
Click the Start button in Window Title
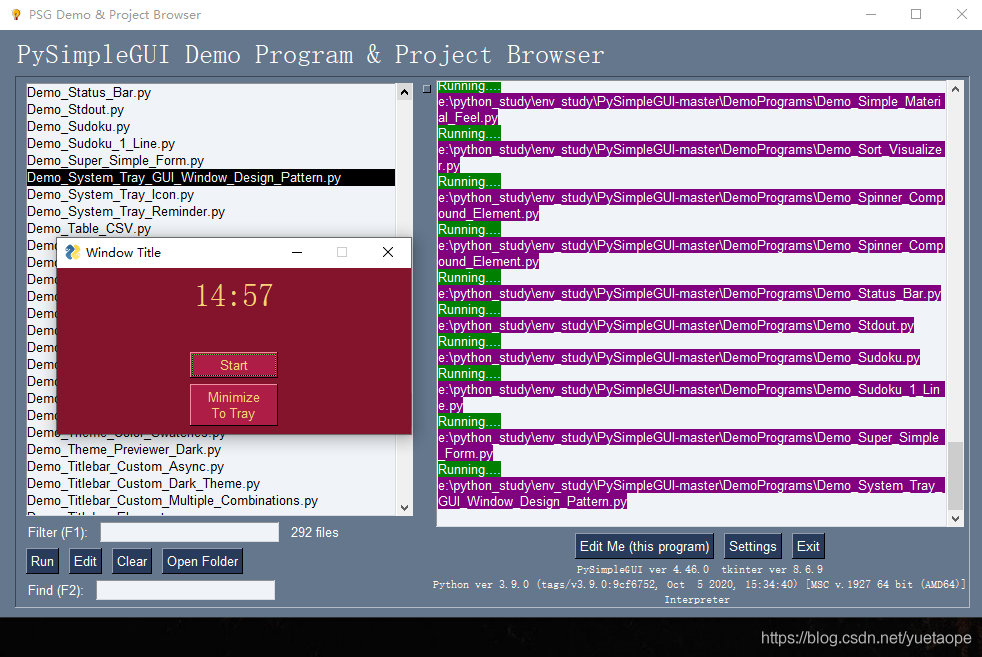[x=234, y=365]
